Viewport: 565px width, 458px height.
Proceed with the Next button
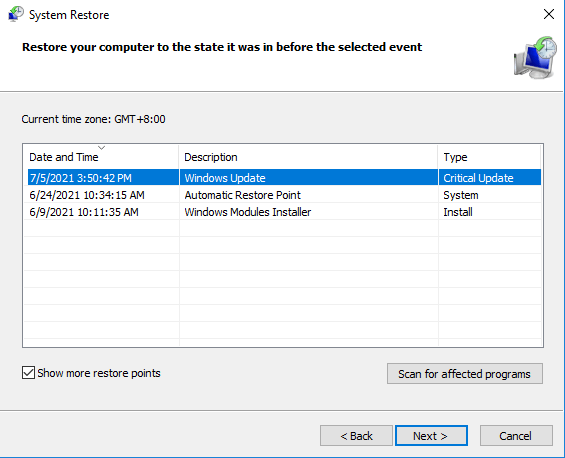(431, 436)
